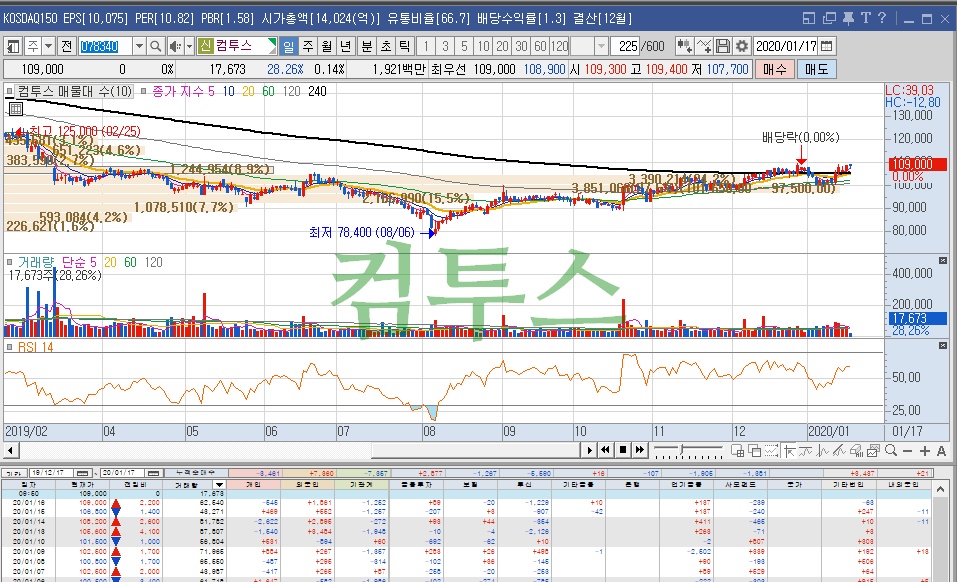Screen dimensions: 957x582
Task: Click the 매수 buy button
Action: 775,70
